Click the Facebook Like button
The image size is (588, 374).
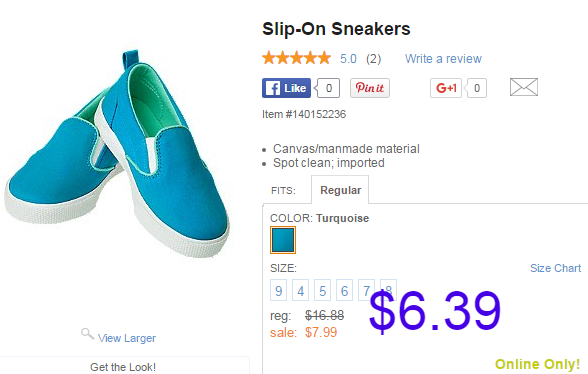[286, 88]
